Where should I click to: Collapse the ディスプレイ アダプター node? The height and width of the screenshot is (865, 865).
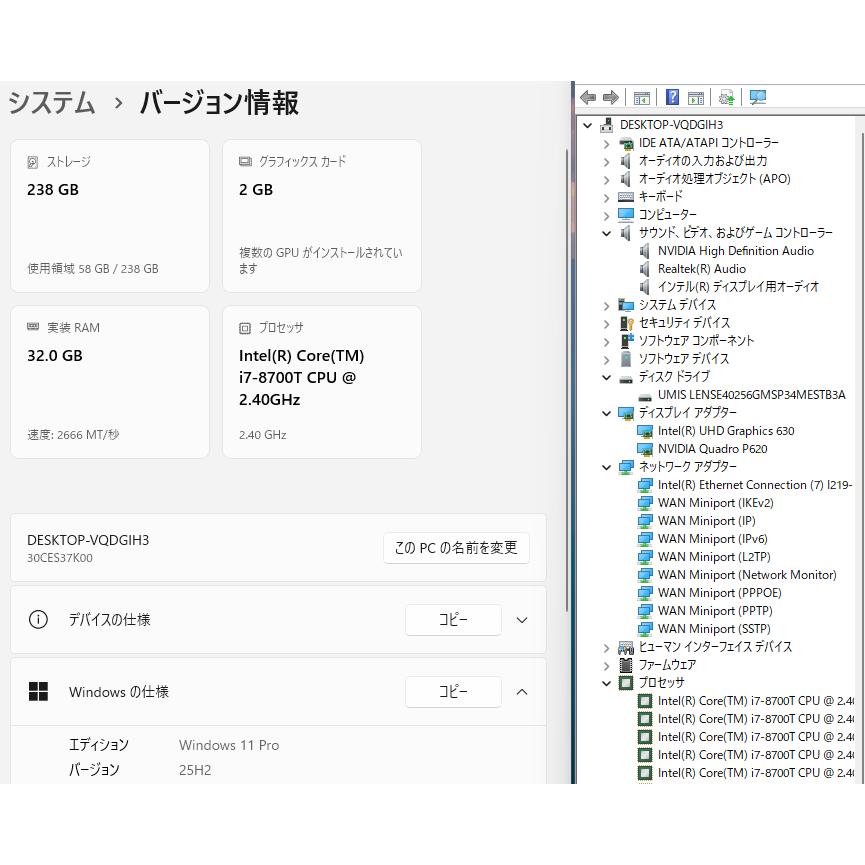coord(607,414)
